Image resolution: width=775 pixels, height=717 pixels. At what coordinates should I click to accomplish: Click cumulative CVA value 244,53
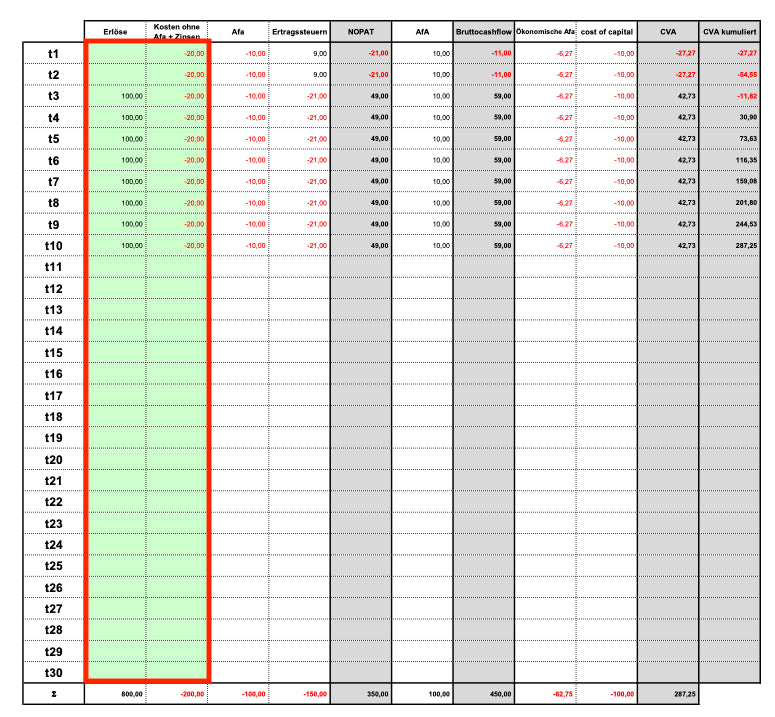[x=746, y=224]
